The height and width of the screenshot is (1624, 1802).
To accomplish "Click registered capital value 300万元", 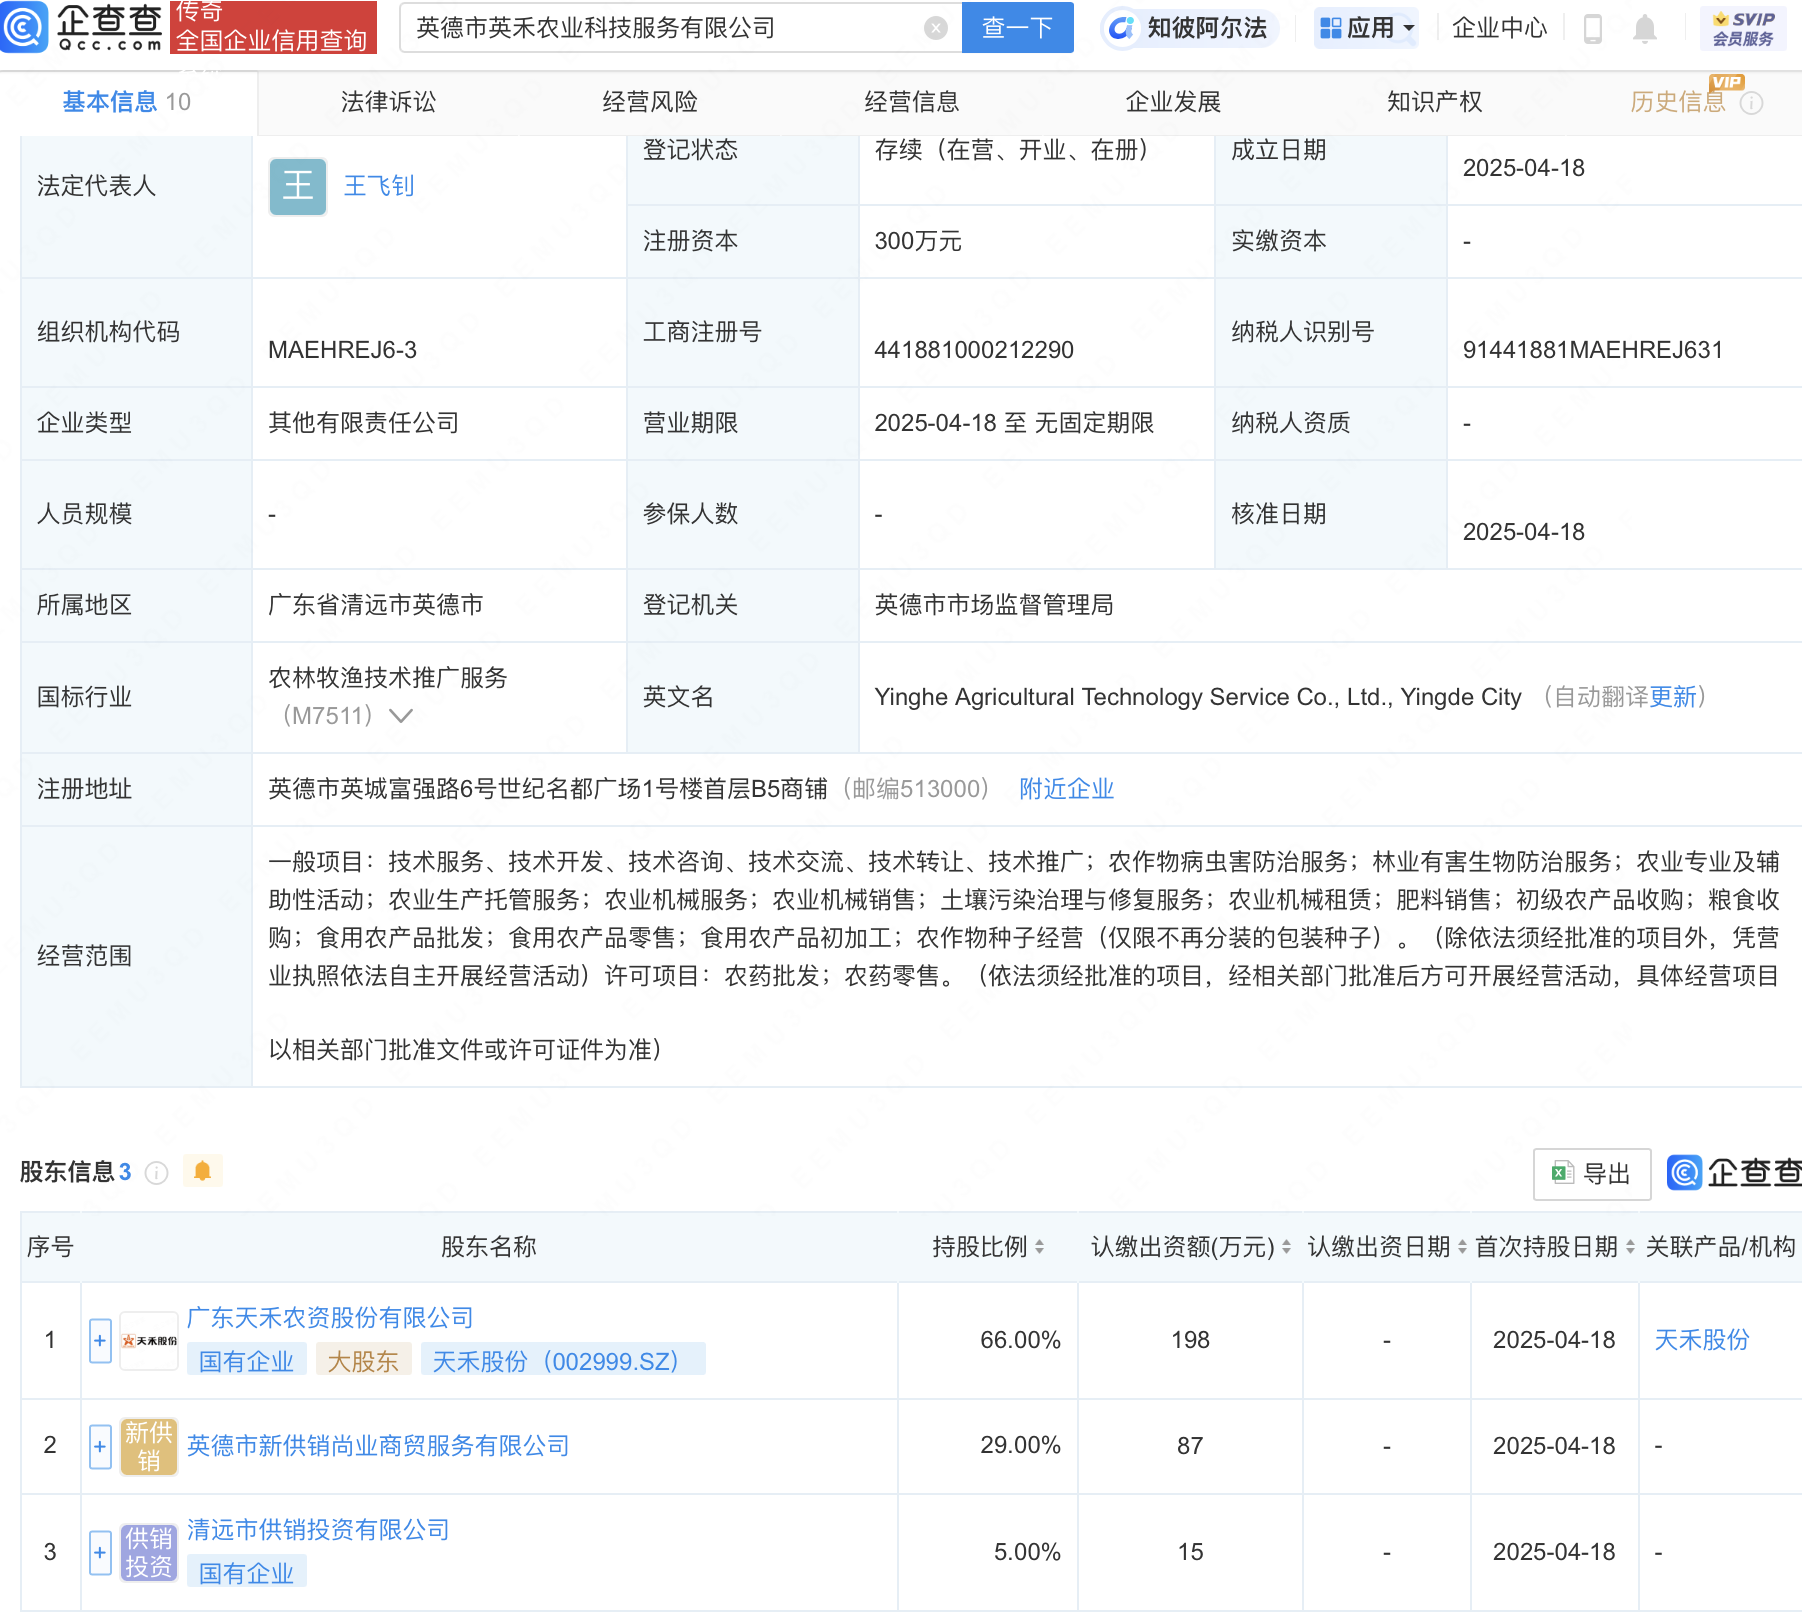I will click(x=917, y=241).
